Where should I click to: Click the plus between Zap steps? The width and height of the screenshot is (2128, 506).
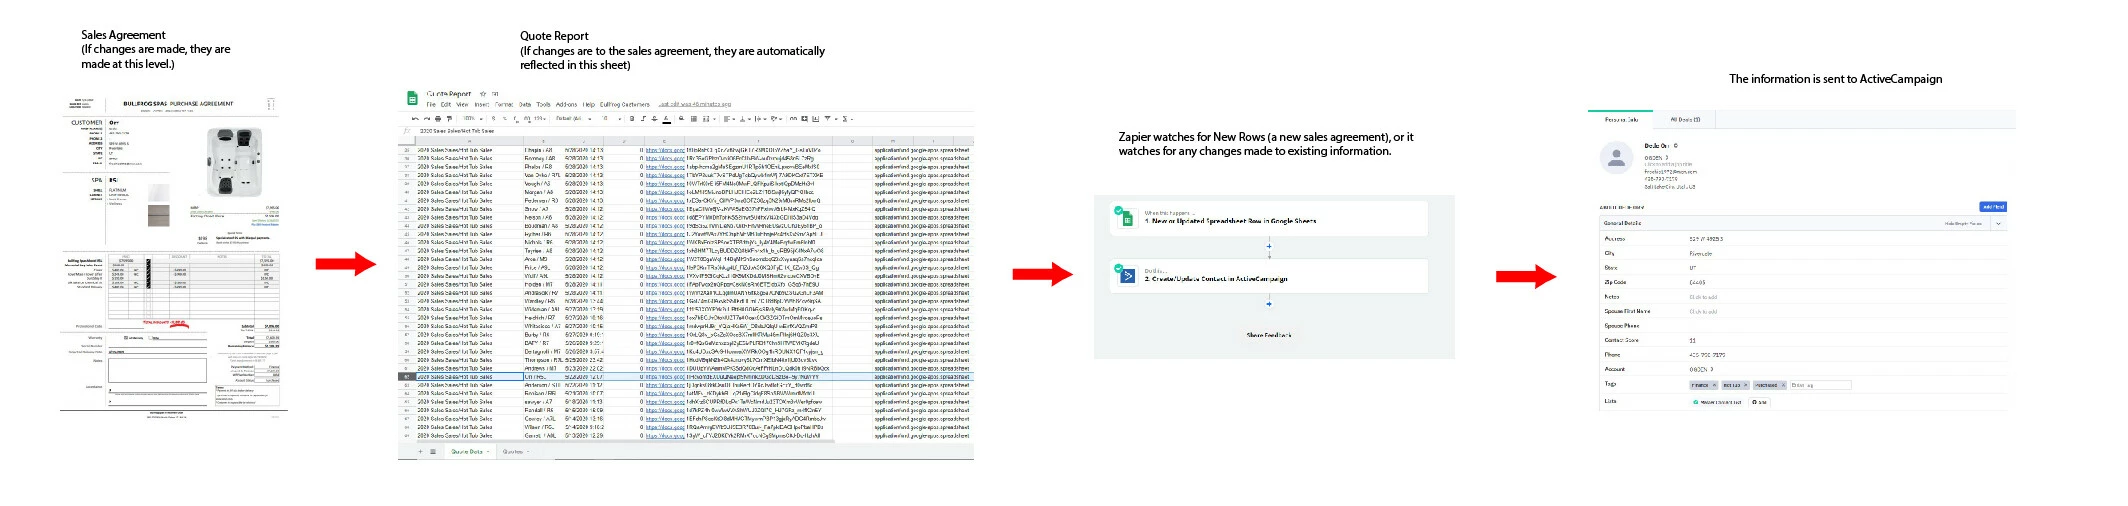[x=1269, y=246]
